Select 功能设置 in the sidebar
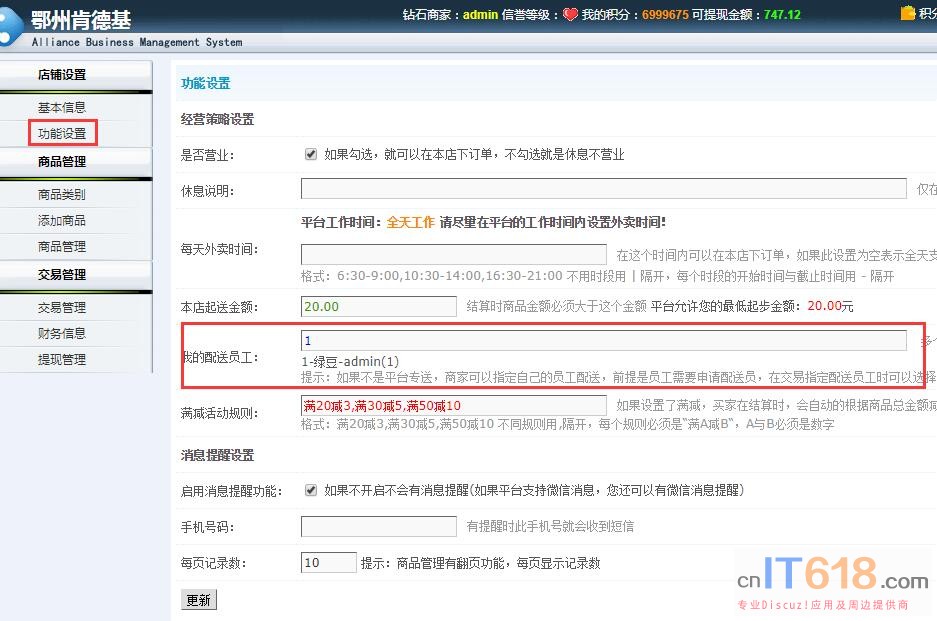 (x=62, y=133)
